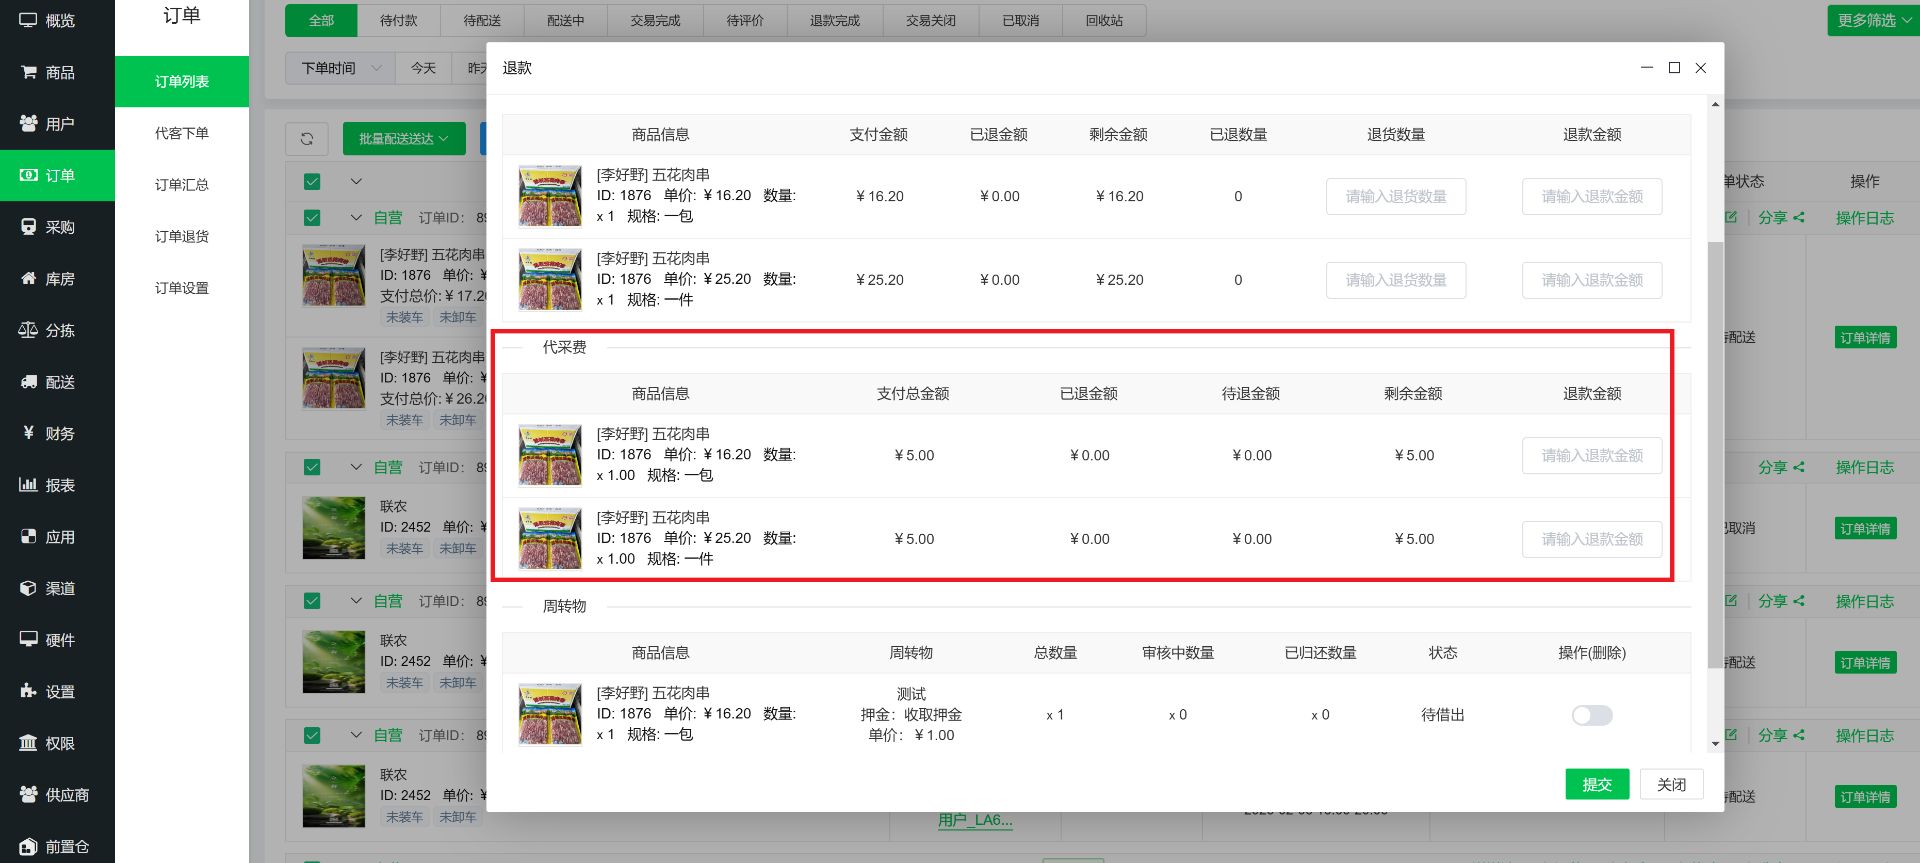Uncheck the first 自营 order checkbox
The width and height of the screenshot is (1920, 863).
pyautogui.click(x=312, y=217)
